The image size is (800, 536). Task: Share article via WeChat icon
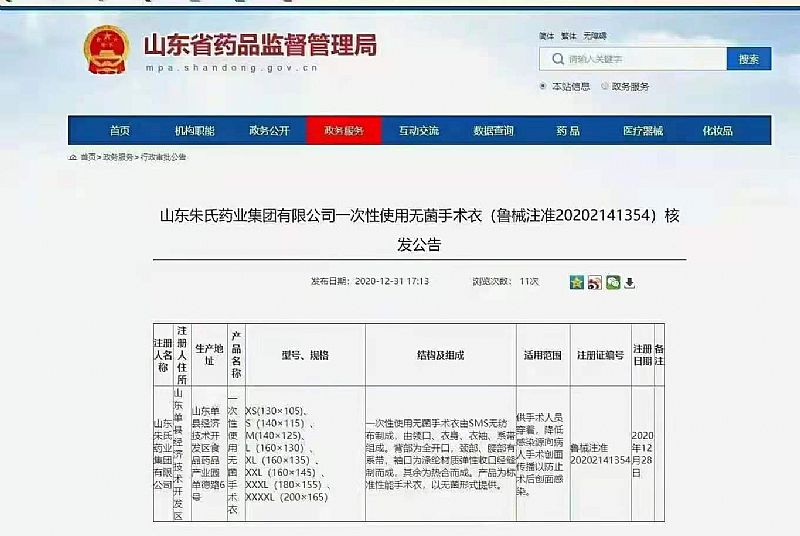[x=613, y=283]
